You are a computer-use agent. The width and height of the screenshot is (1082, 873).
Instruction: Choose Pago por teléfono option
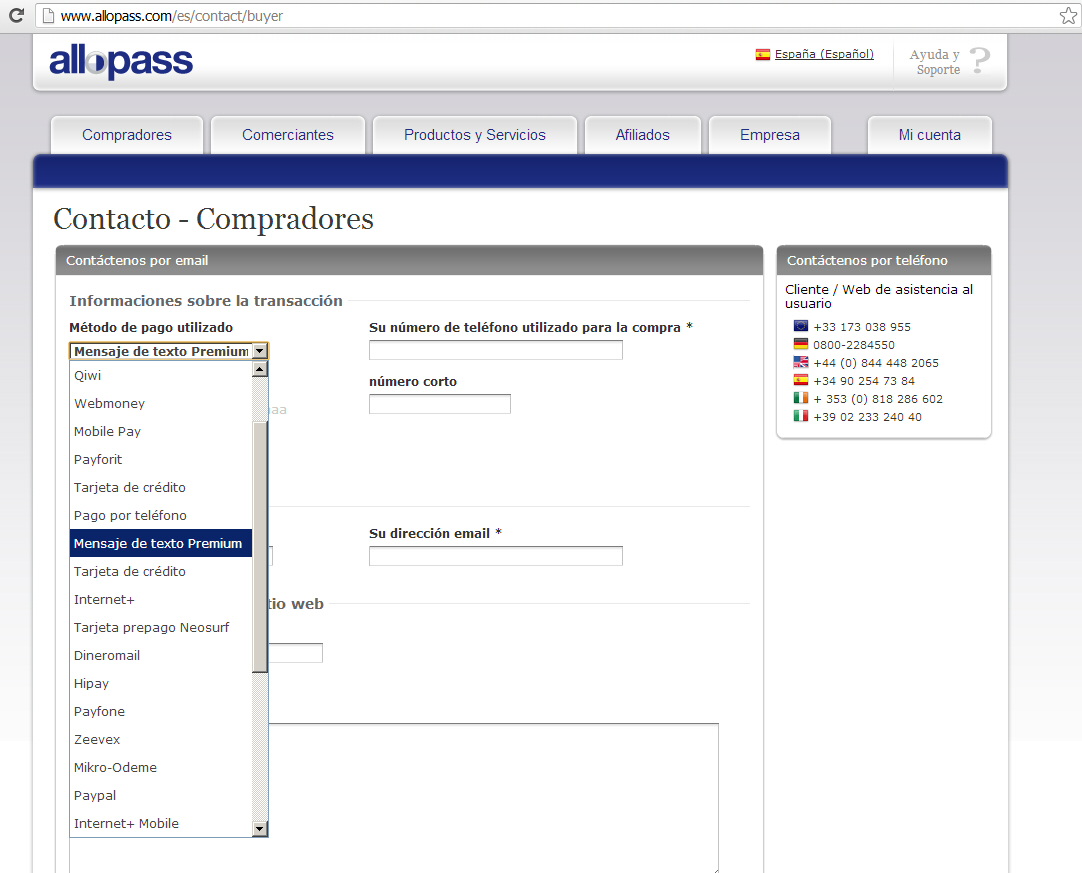(161, 516)
